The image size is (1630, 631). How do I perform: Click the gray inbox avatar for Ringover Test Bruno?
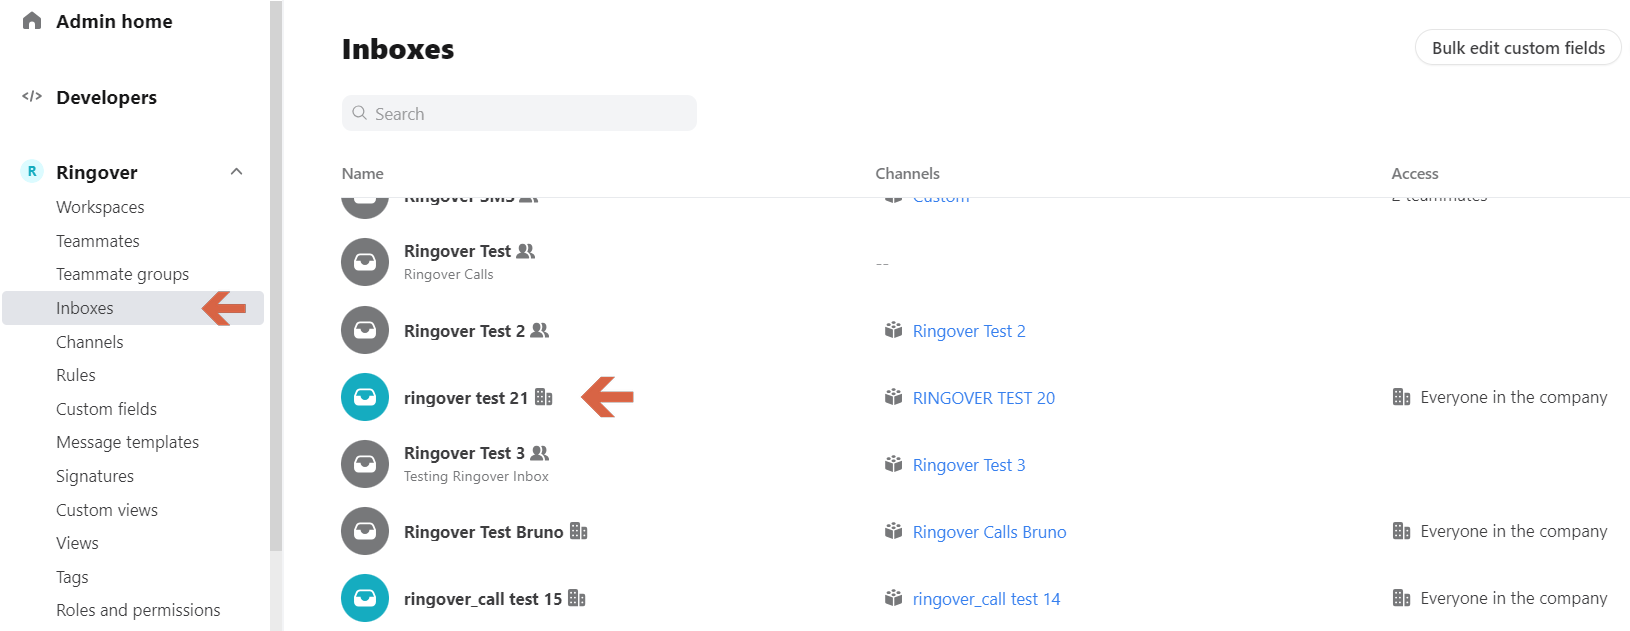click(x=365, y=531)
